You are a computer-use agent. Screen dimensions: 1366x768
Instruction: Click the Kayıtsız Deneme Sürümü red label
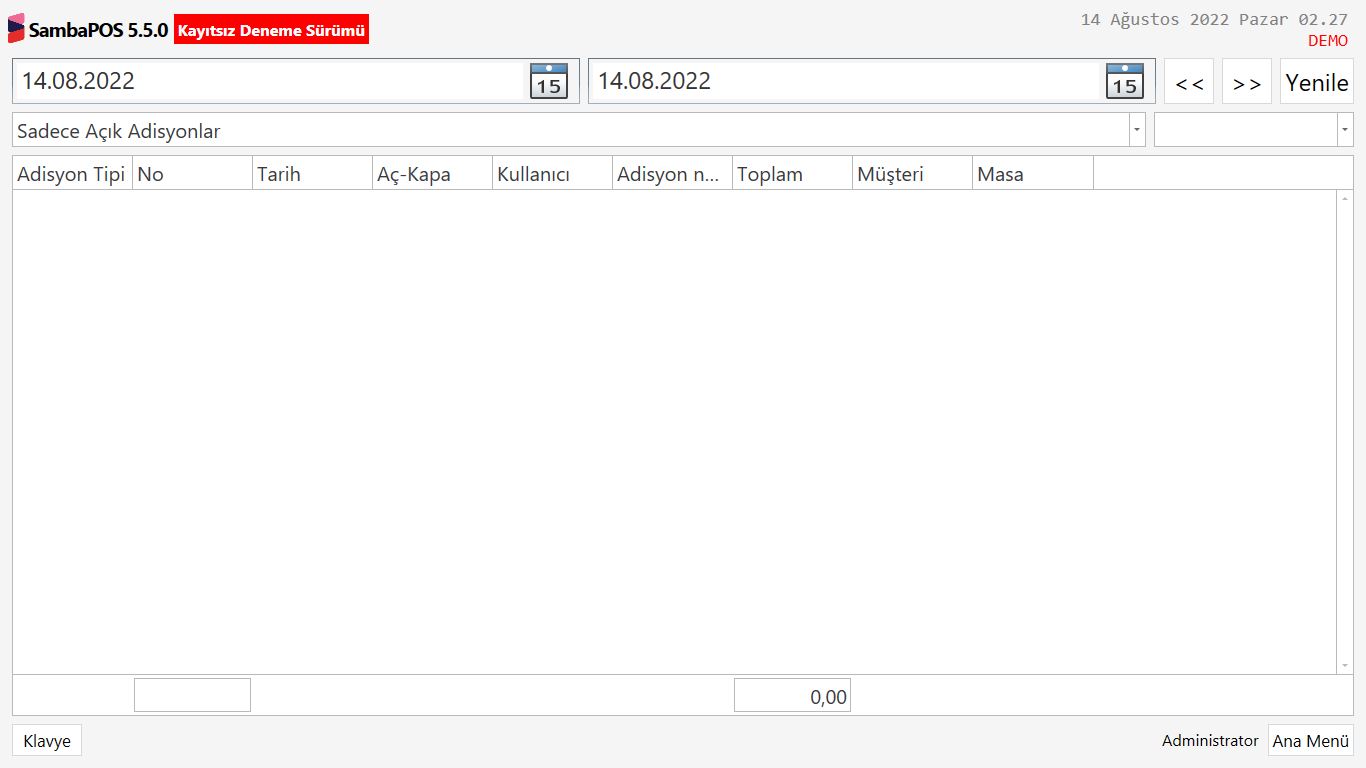[x=271, y=30]
